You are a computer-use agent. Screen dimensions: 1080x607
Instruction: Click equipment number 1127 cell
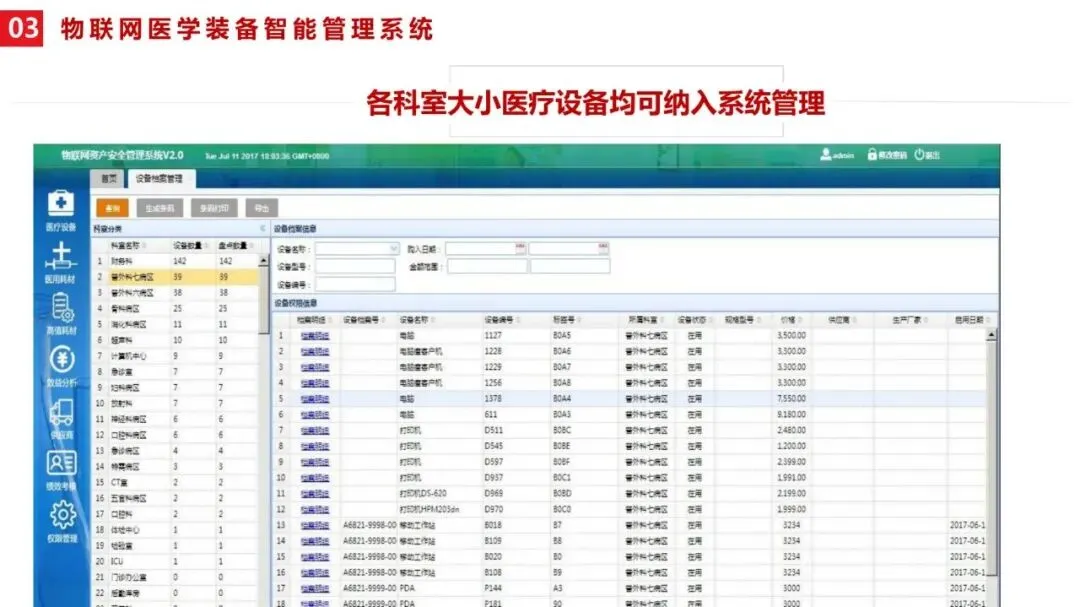point(493,336)
